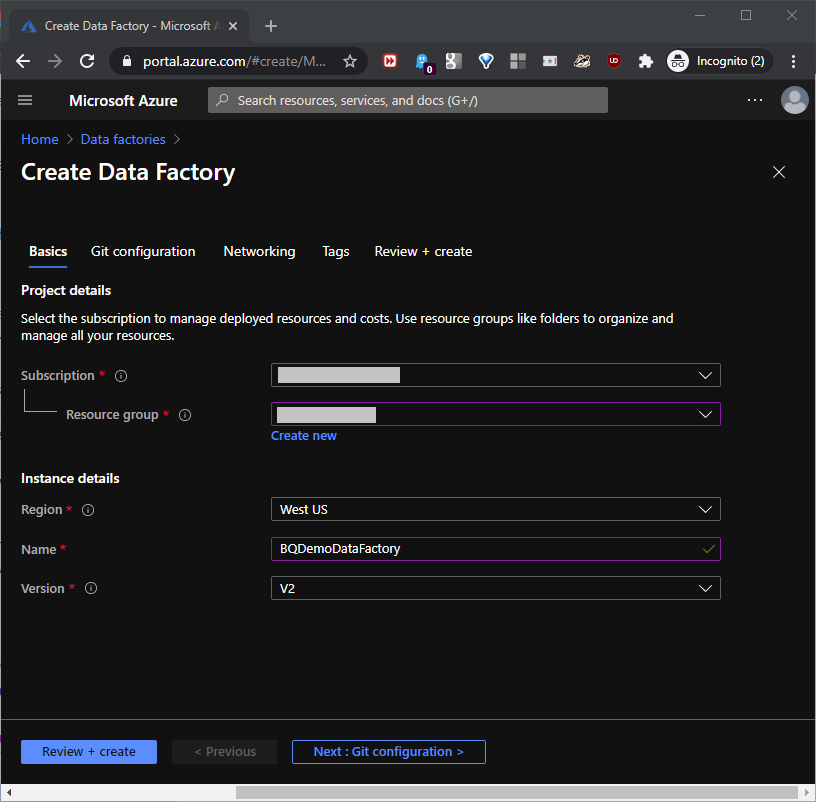
Task: Open the Version dropdown showing V2
Action: pyautogui.click(x=495, y=588)
